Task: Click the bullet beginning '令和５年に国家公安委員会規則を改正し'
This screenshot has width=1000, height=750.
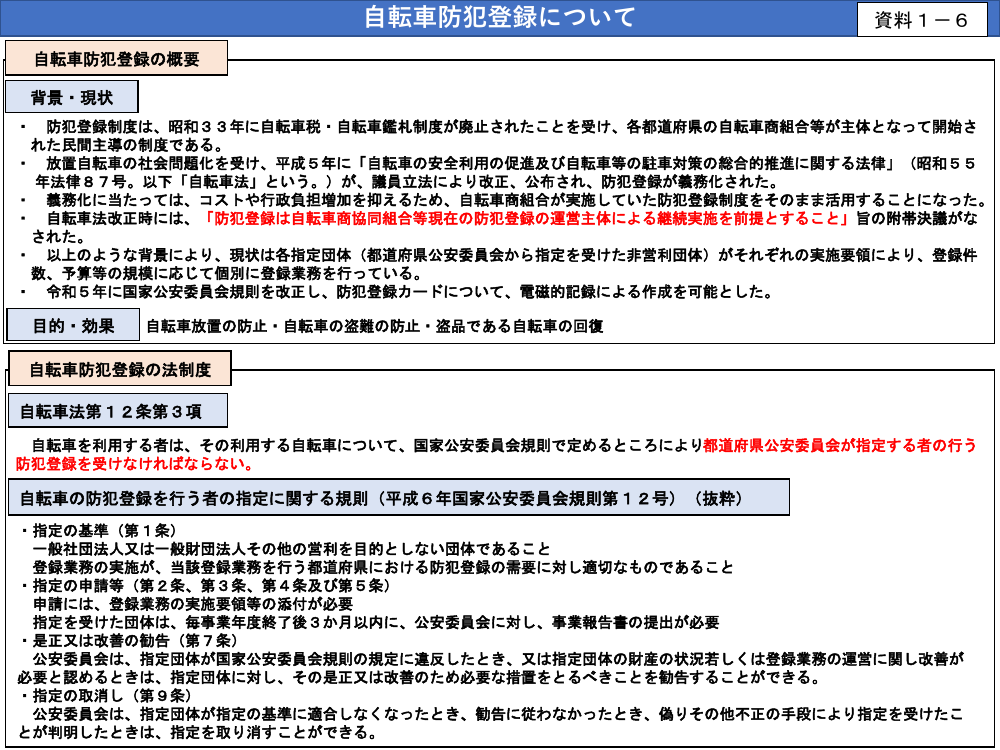Action: pos(397,292)
